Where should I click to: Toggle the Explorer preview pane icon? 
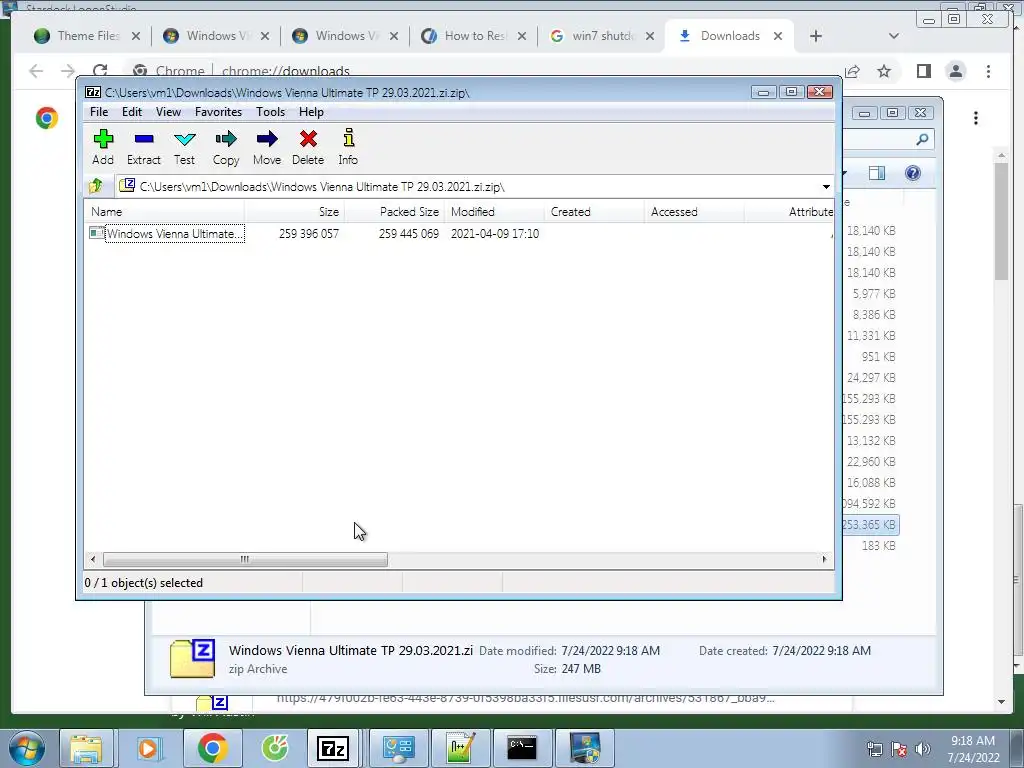click(877, 173)
